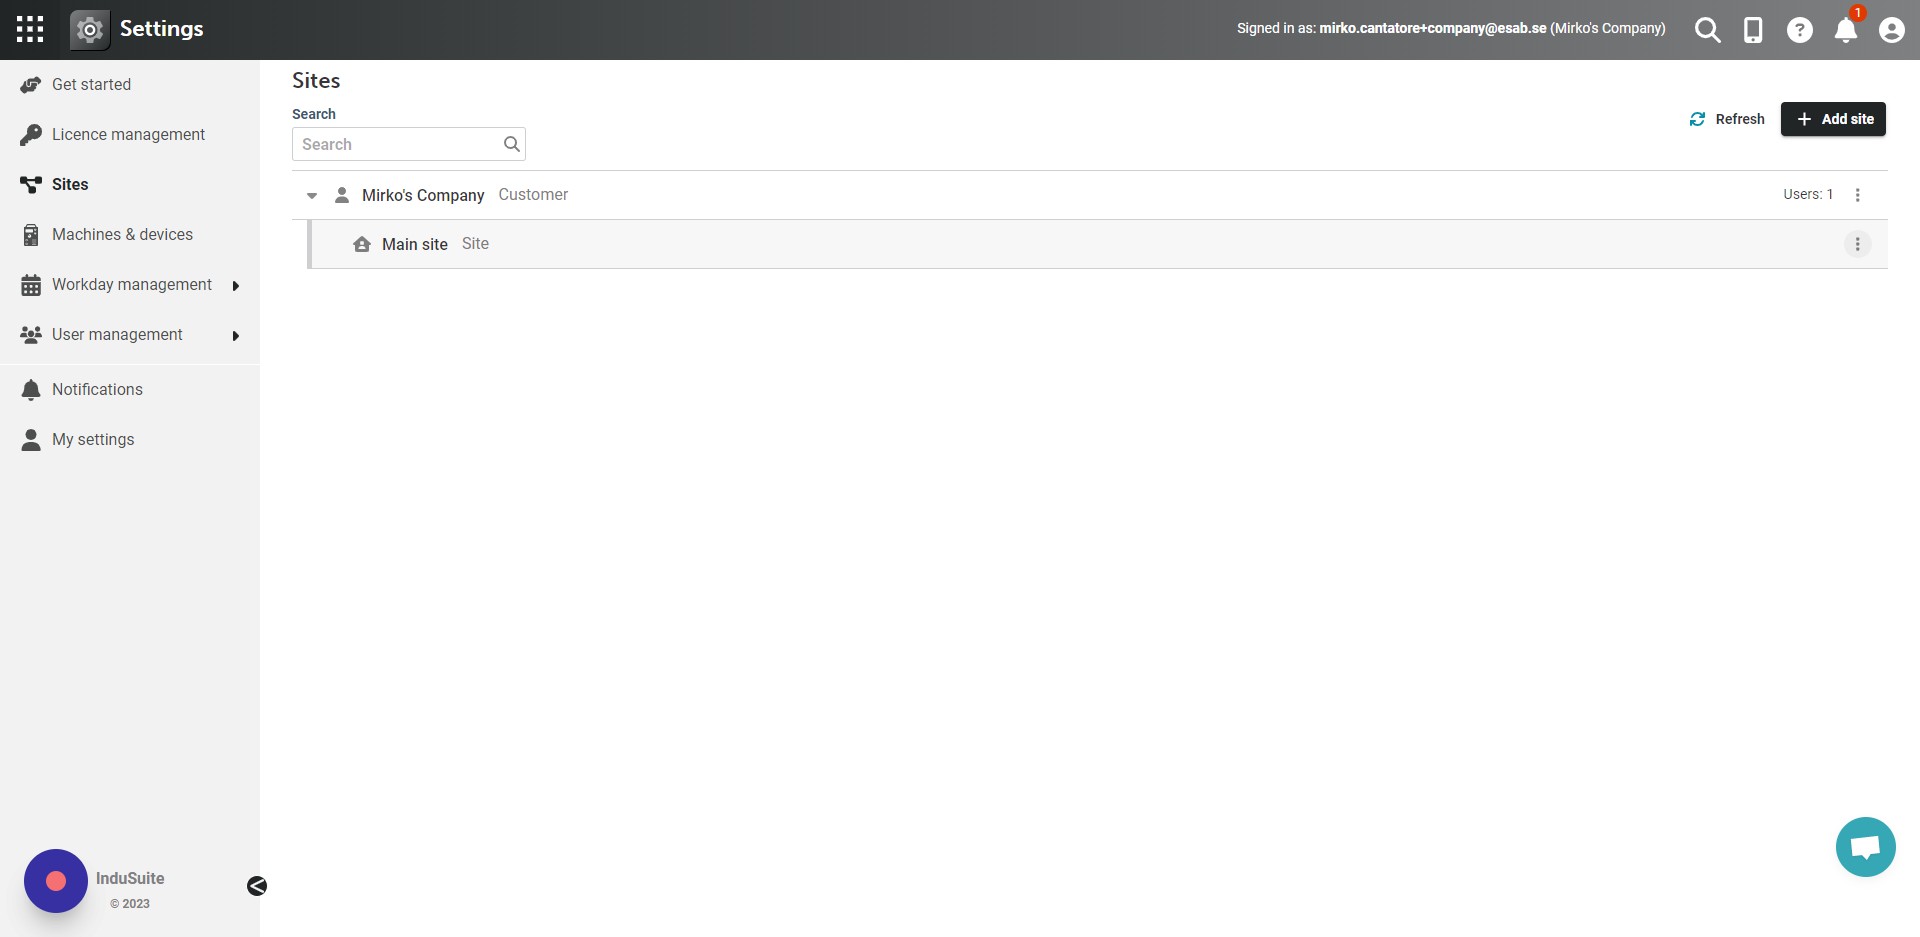Click the Machines & devices icon

(x=31, y=235)
